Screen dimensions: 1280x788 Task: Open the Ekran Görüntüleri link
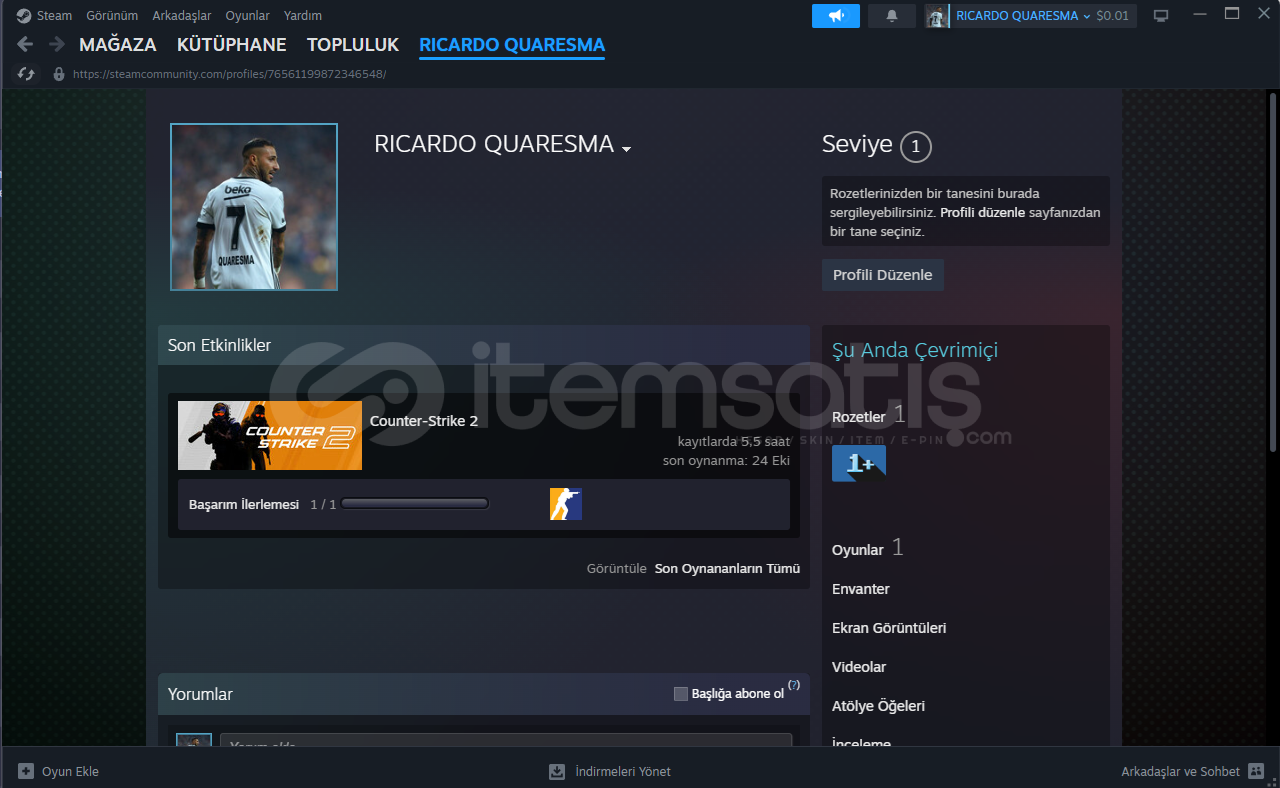[889, 628]
